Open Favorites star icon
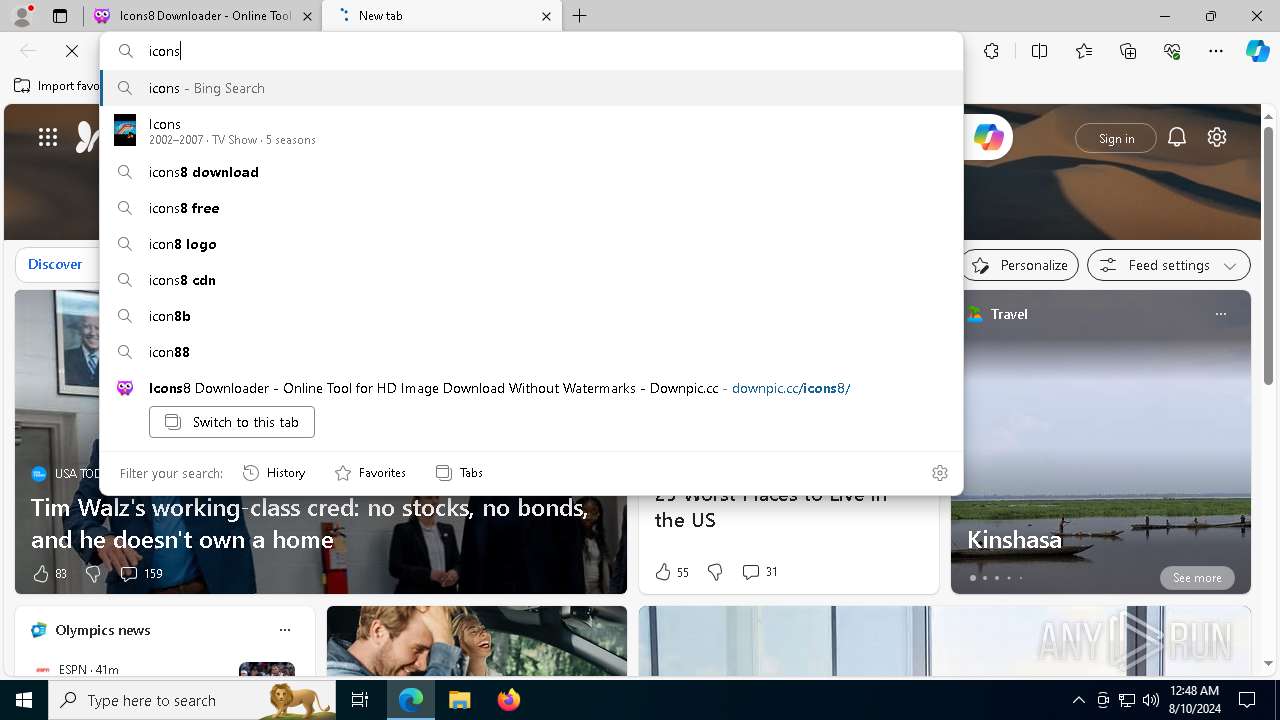The height and width of the screenshot is (720, 1280). 1084,51
